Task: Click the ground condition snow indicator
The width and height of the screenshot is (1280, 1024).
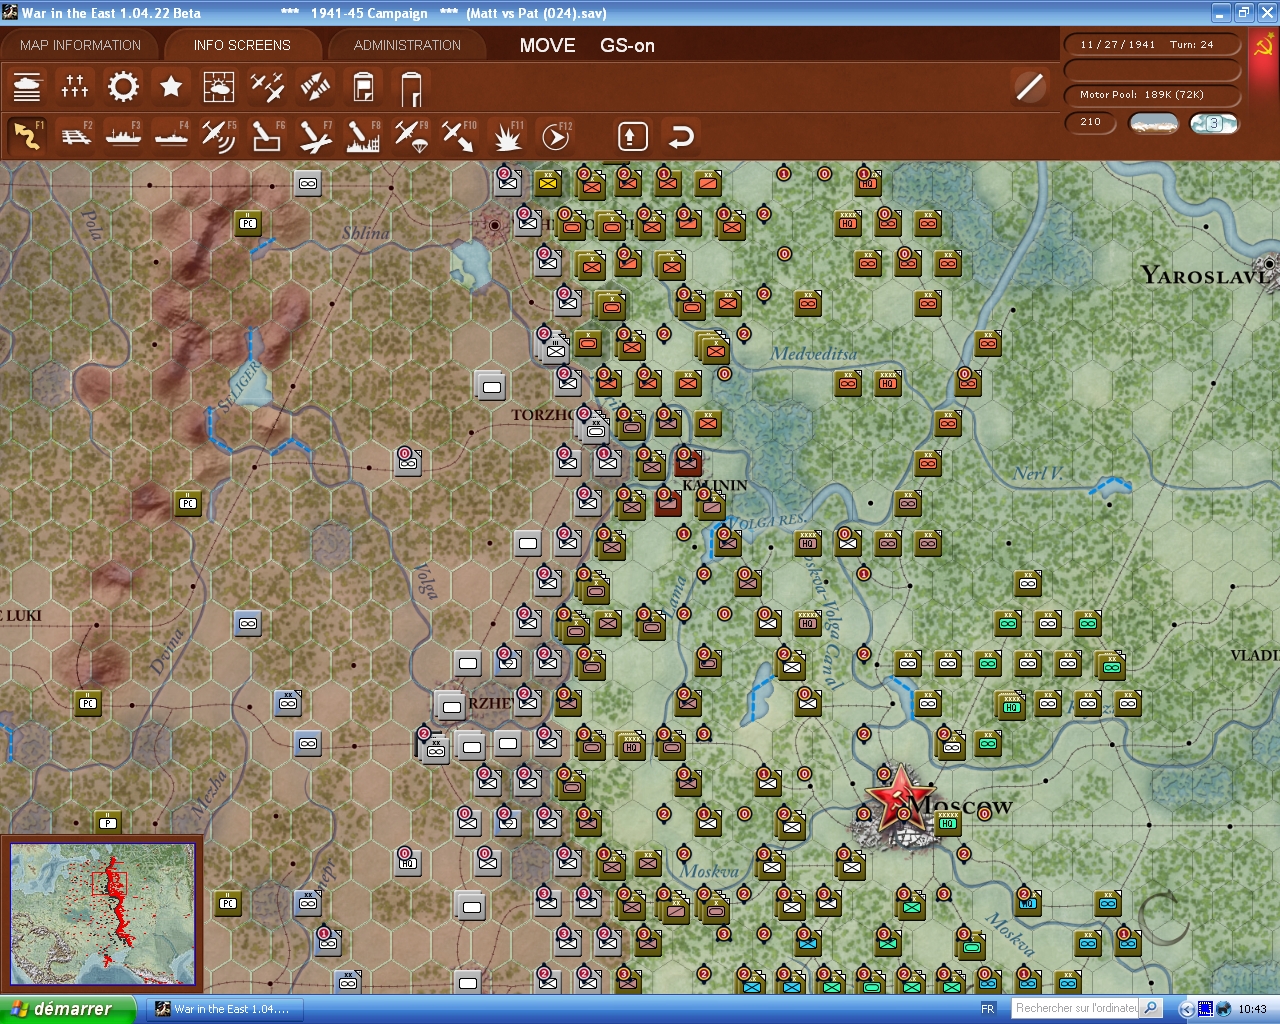Action: click(1153, 123)
